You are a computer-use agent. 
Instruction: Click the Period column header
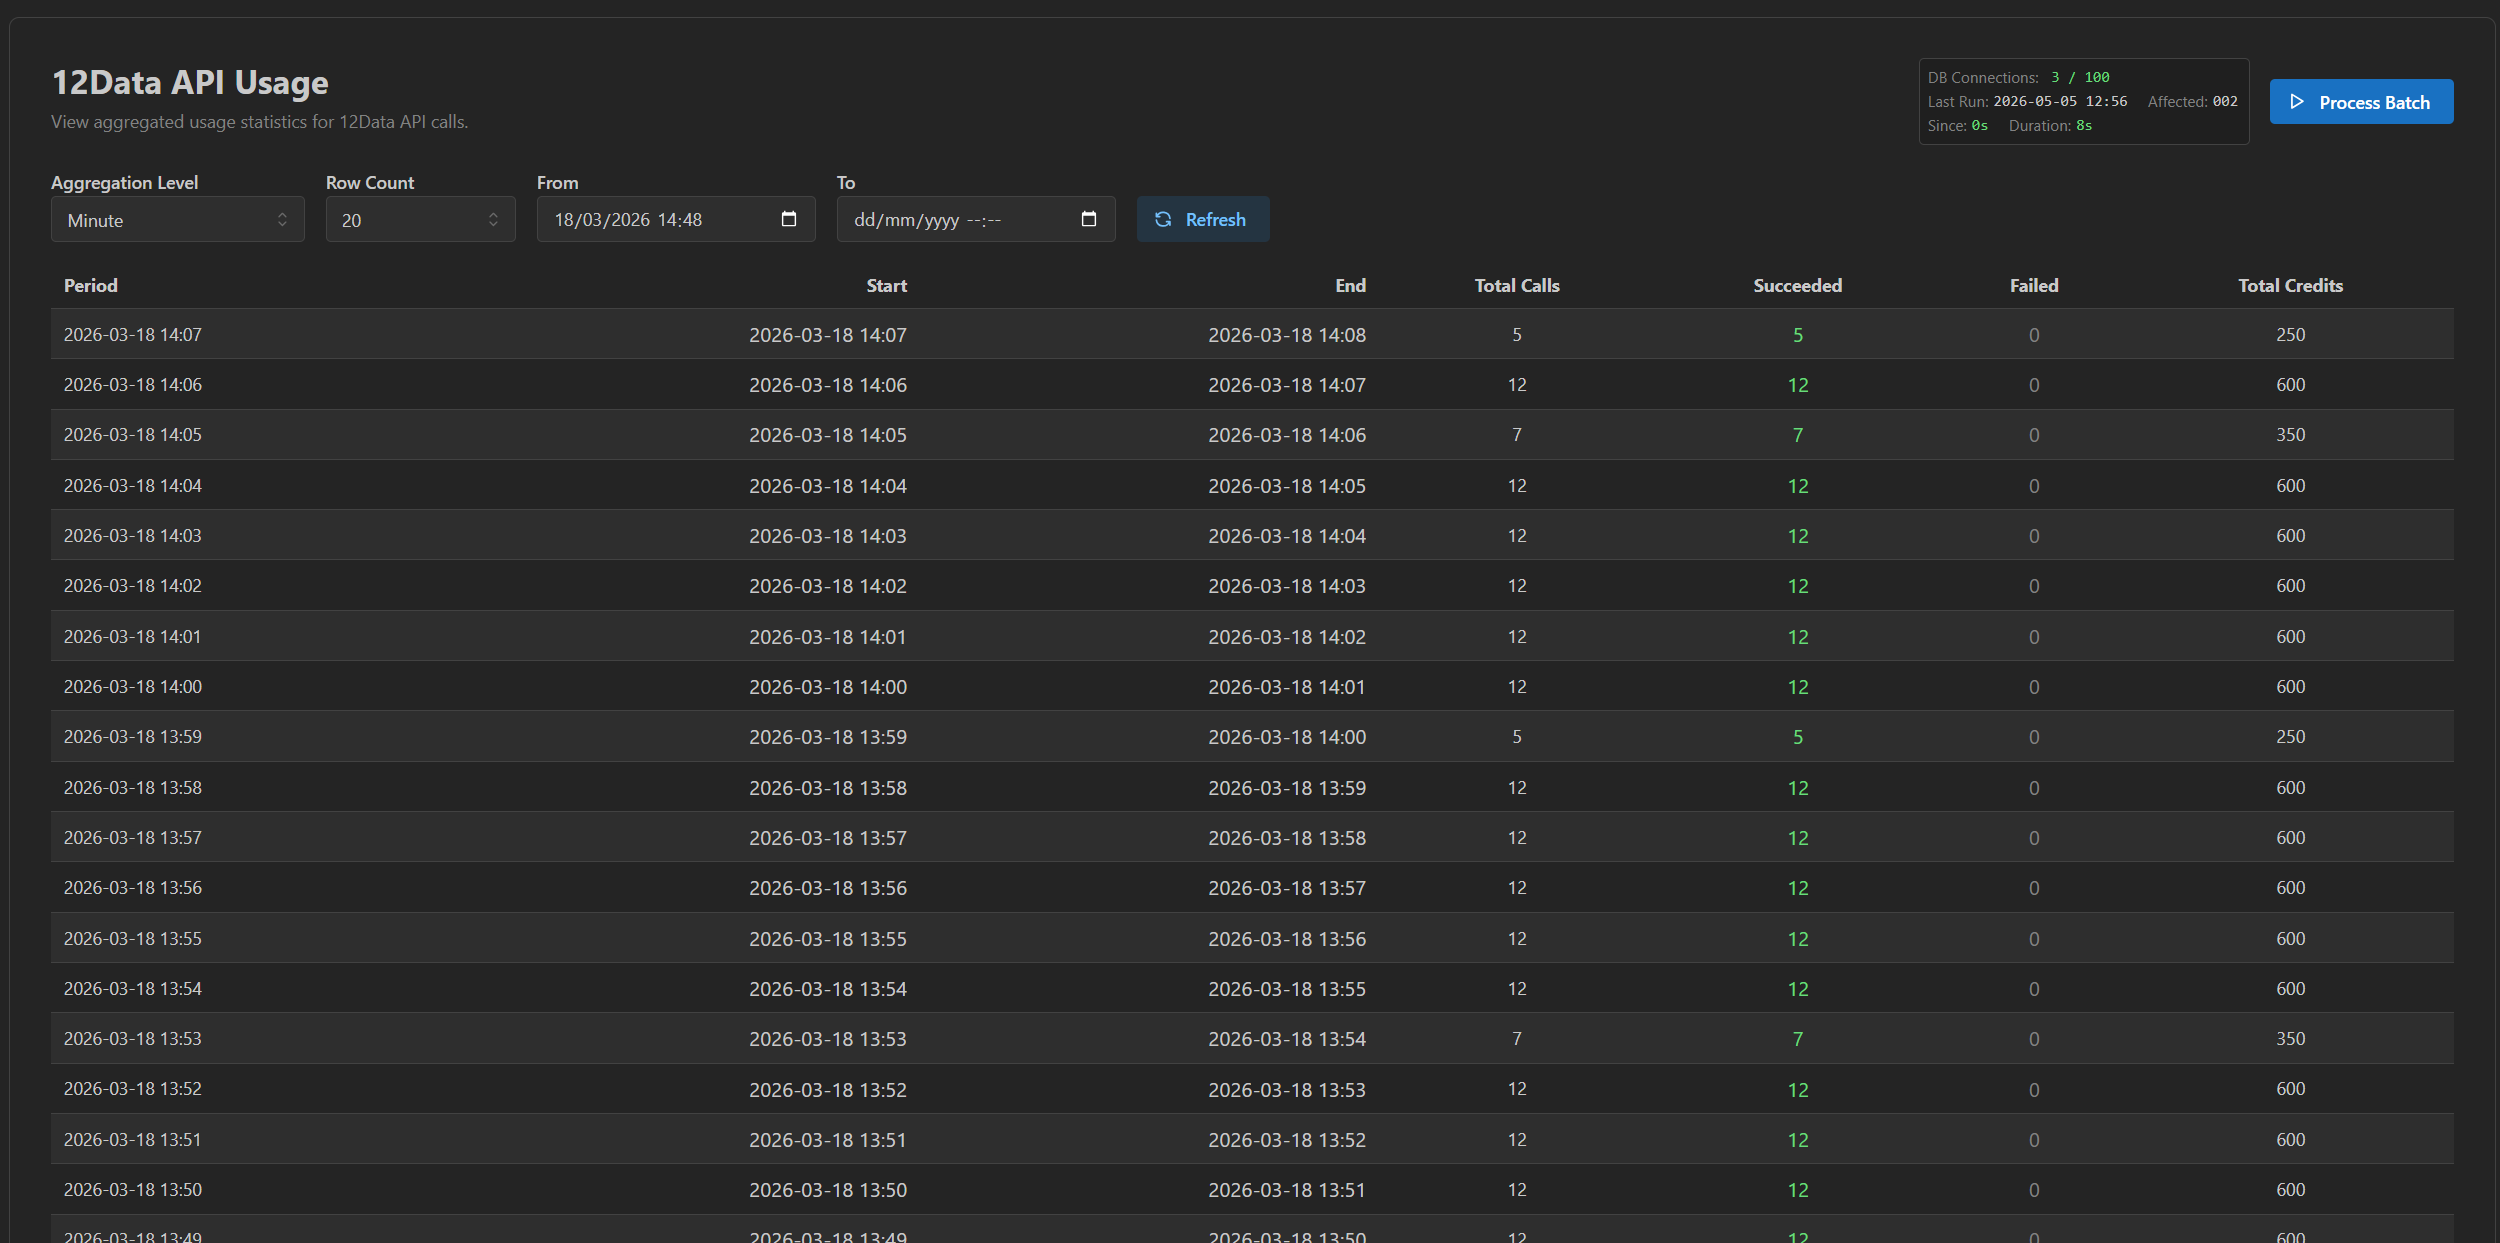(x=91, y=286)
